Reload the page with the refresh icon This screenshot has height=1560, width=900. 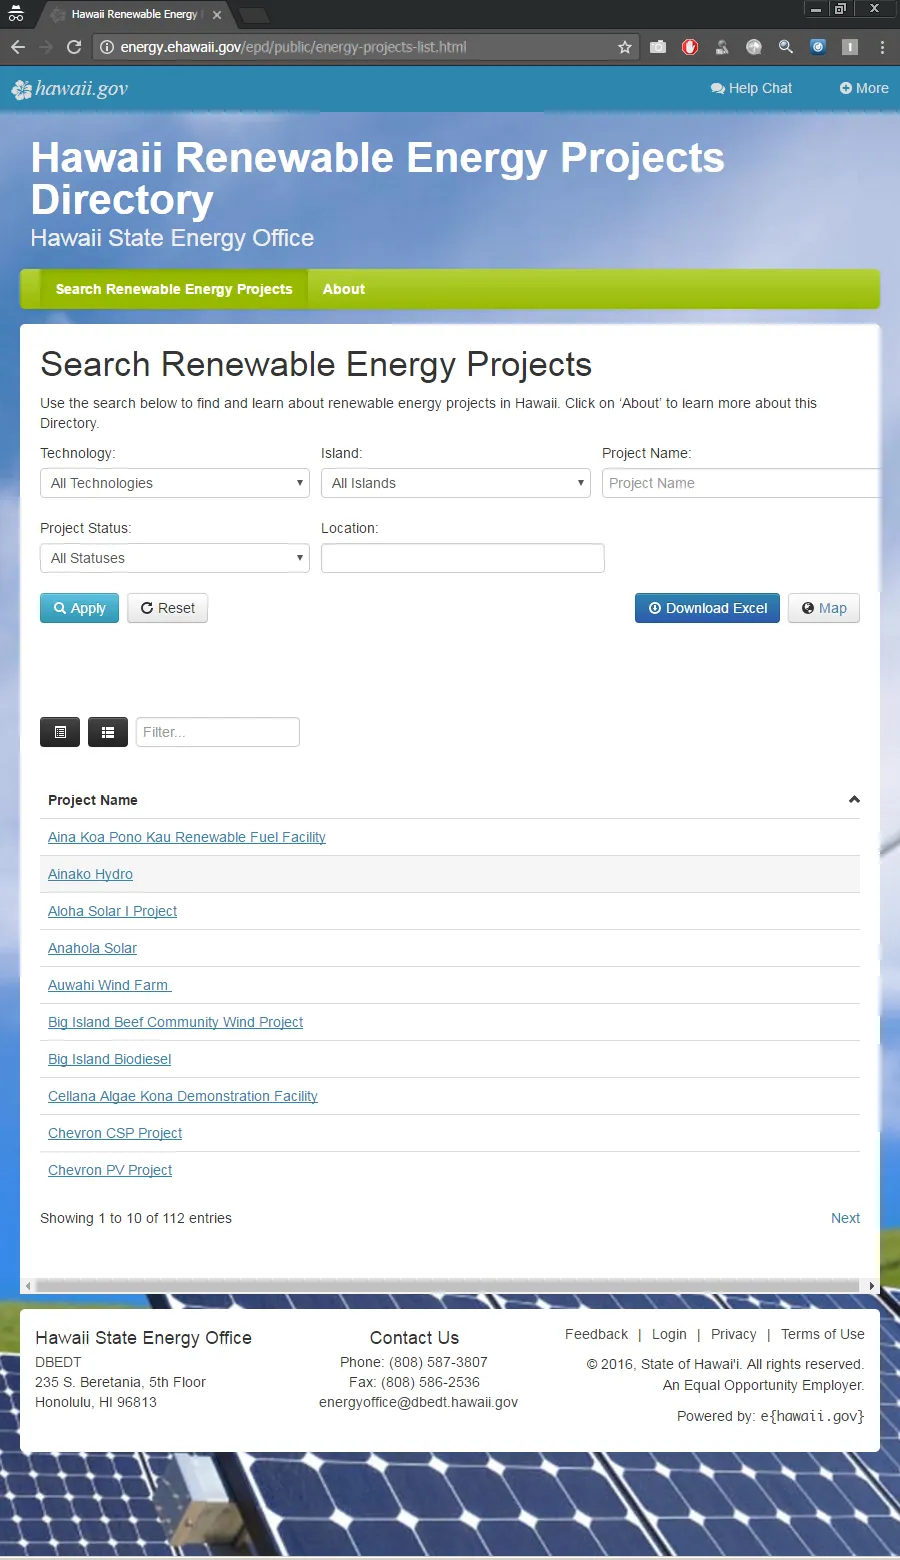(74, 47)
